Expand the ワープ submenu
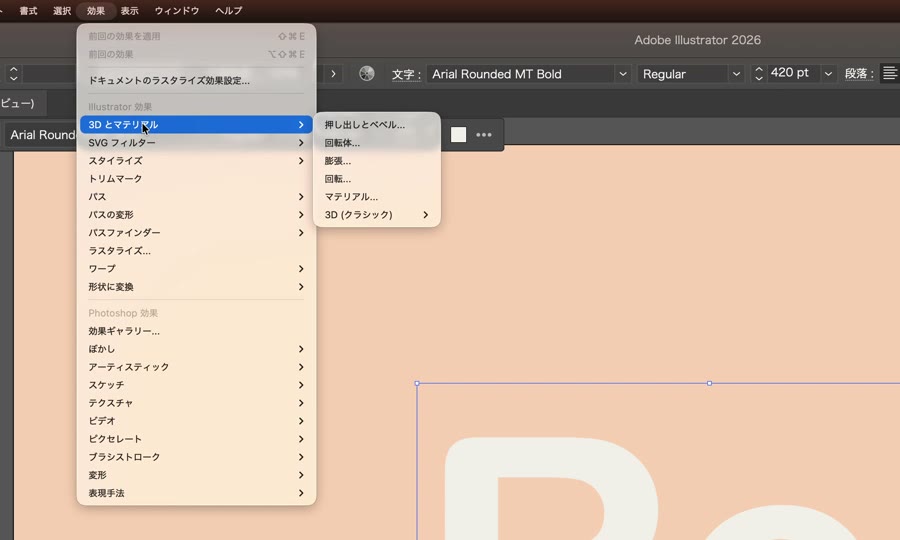900x540 pixels. coord(196,269)
